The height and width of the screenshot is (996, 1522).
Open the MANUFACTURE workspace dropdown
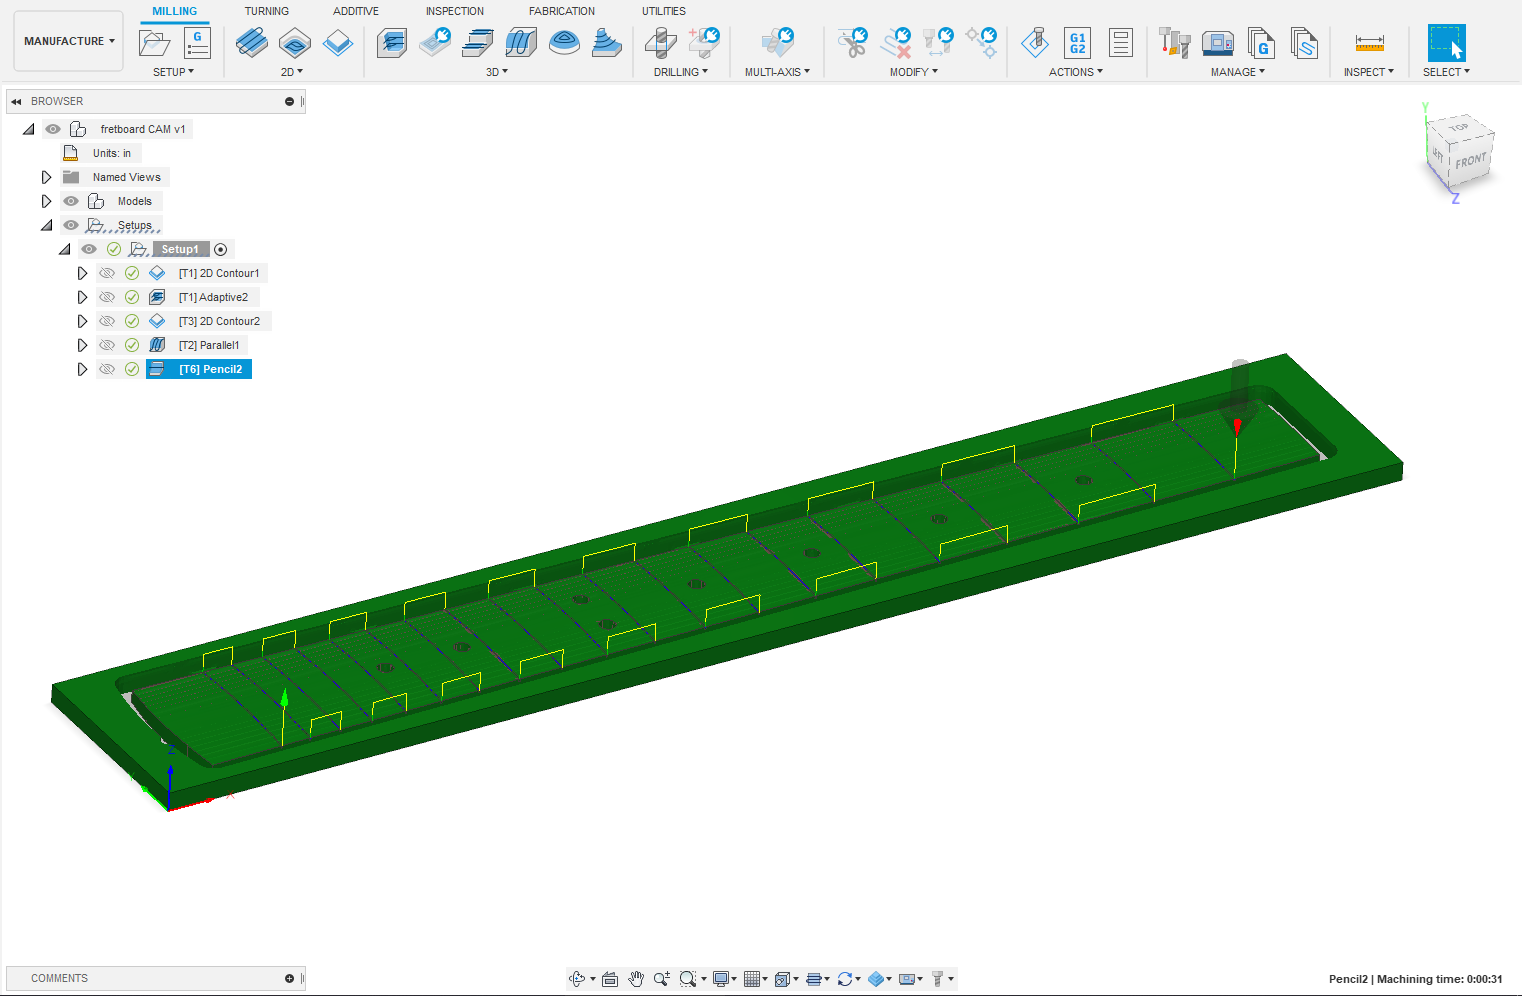pos(69,41)
